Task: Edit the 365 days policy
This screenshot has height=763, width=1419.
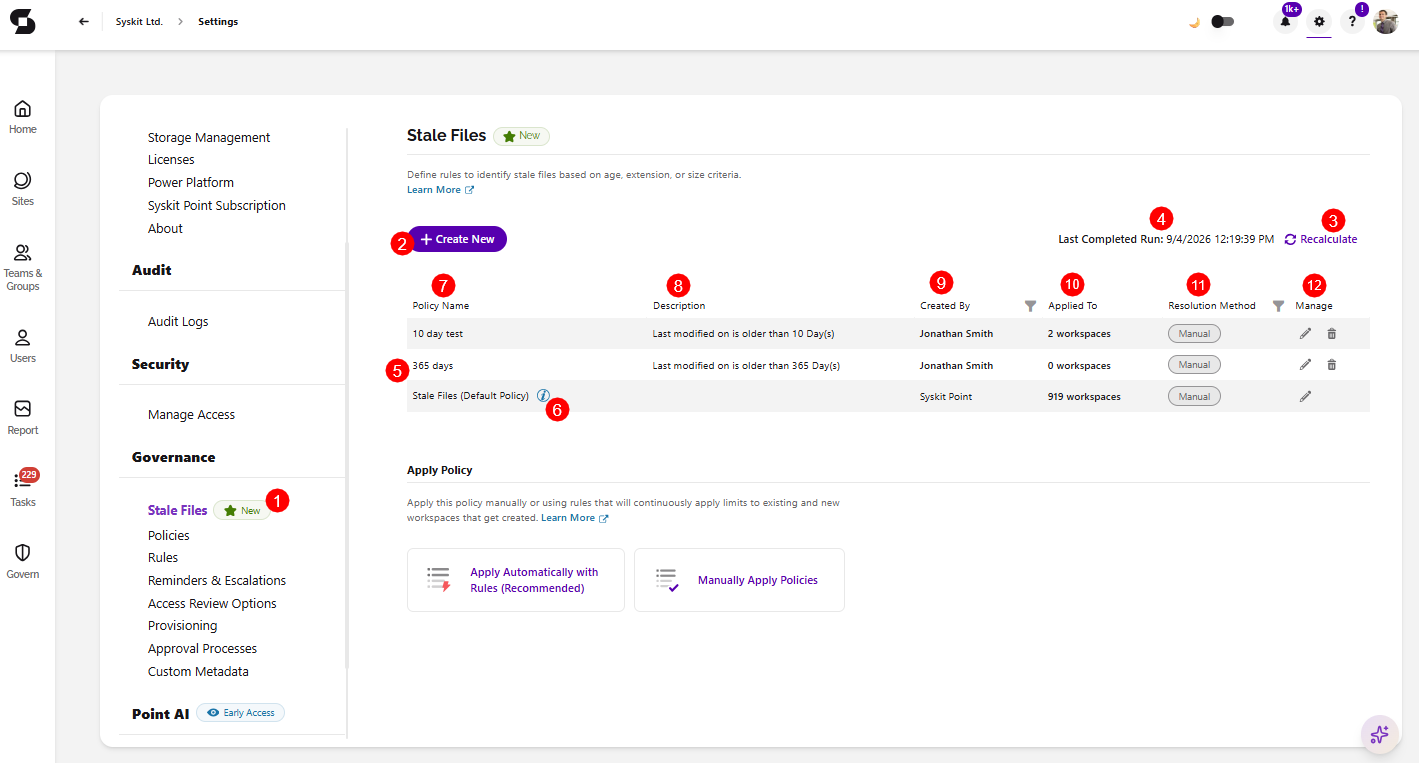Action: 1305,365
